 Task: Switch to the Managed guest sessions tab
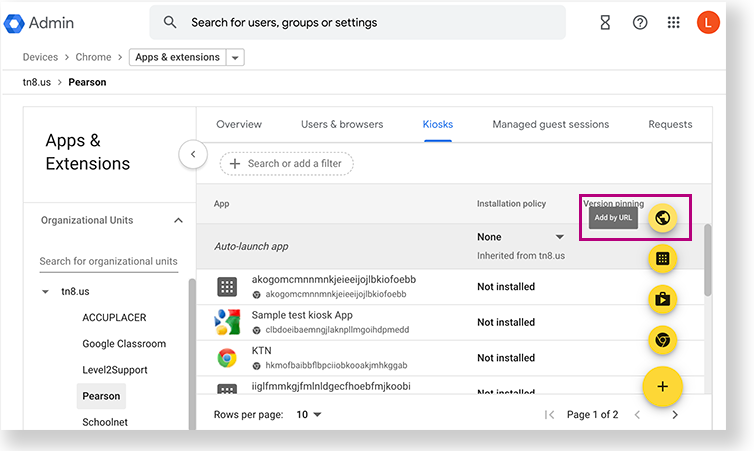[550, 125]
